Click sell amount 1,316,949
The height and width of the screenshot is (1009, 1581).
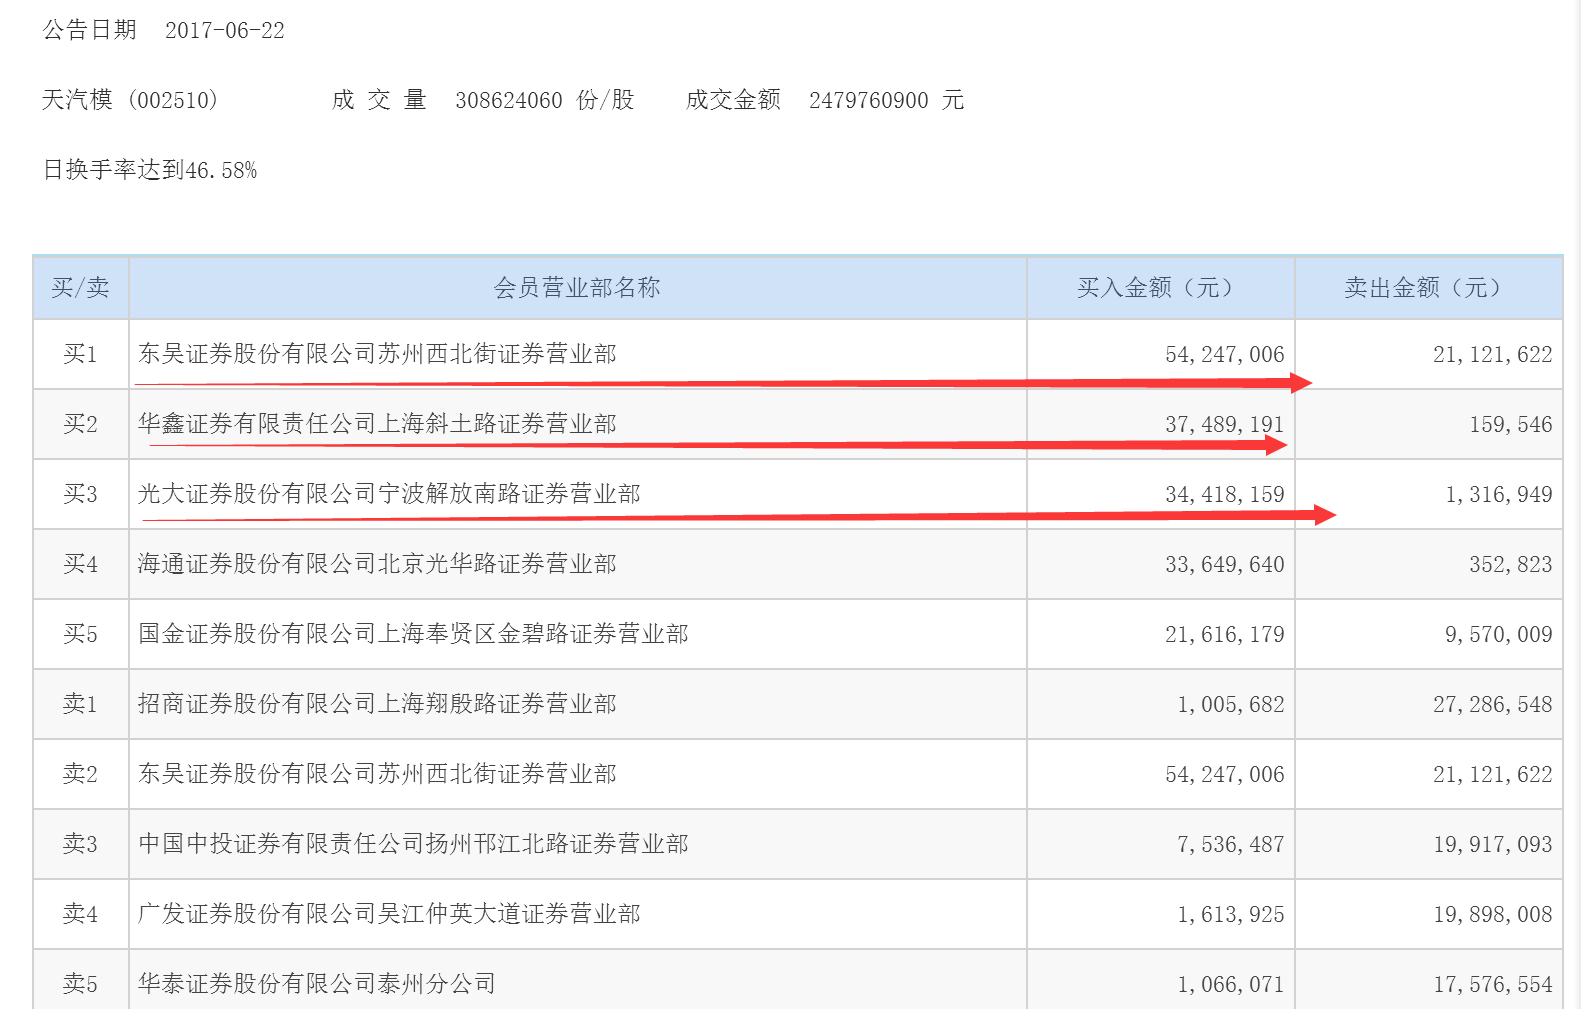point(1499,494)
